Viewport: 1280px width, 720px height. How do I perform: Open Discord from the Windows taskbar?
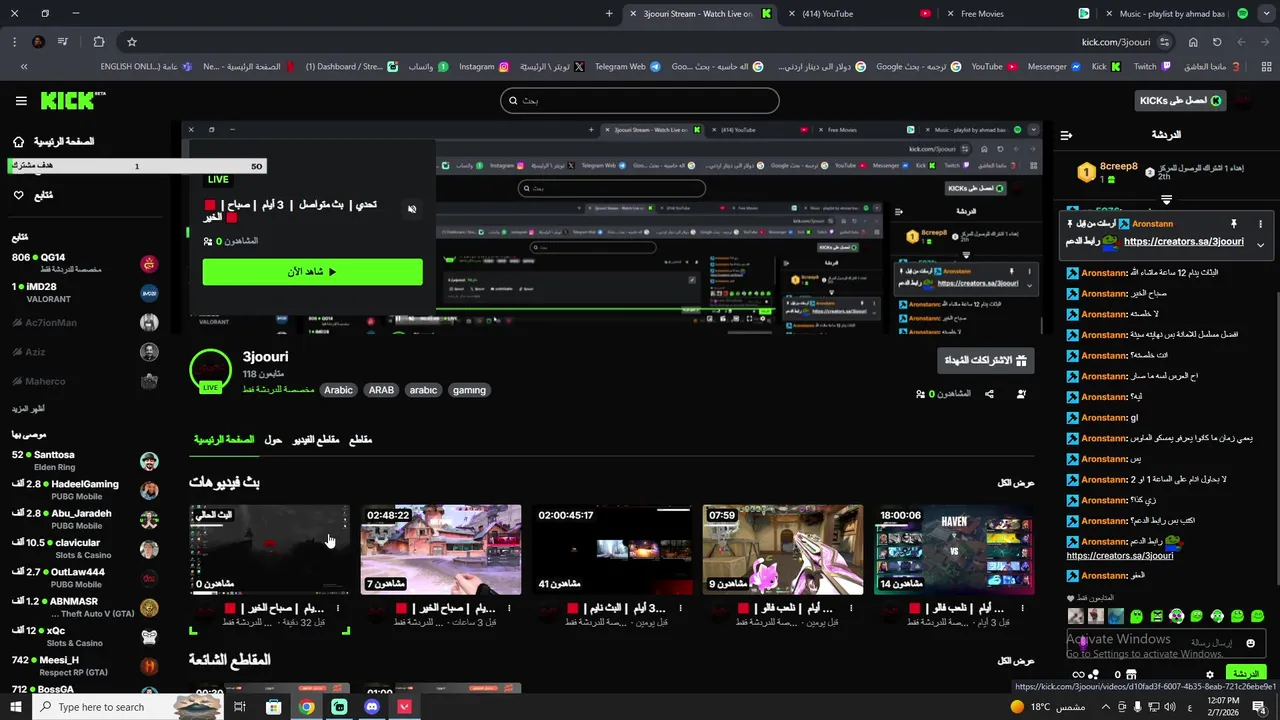(372, 707)
